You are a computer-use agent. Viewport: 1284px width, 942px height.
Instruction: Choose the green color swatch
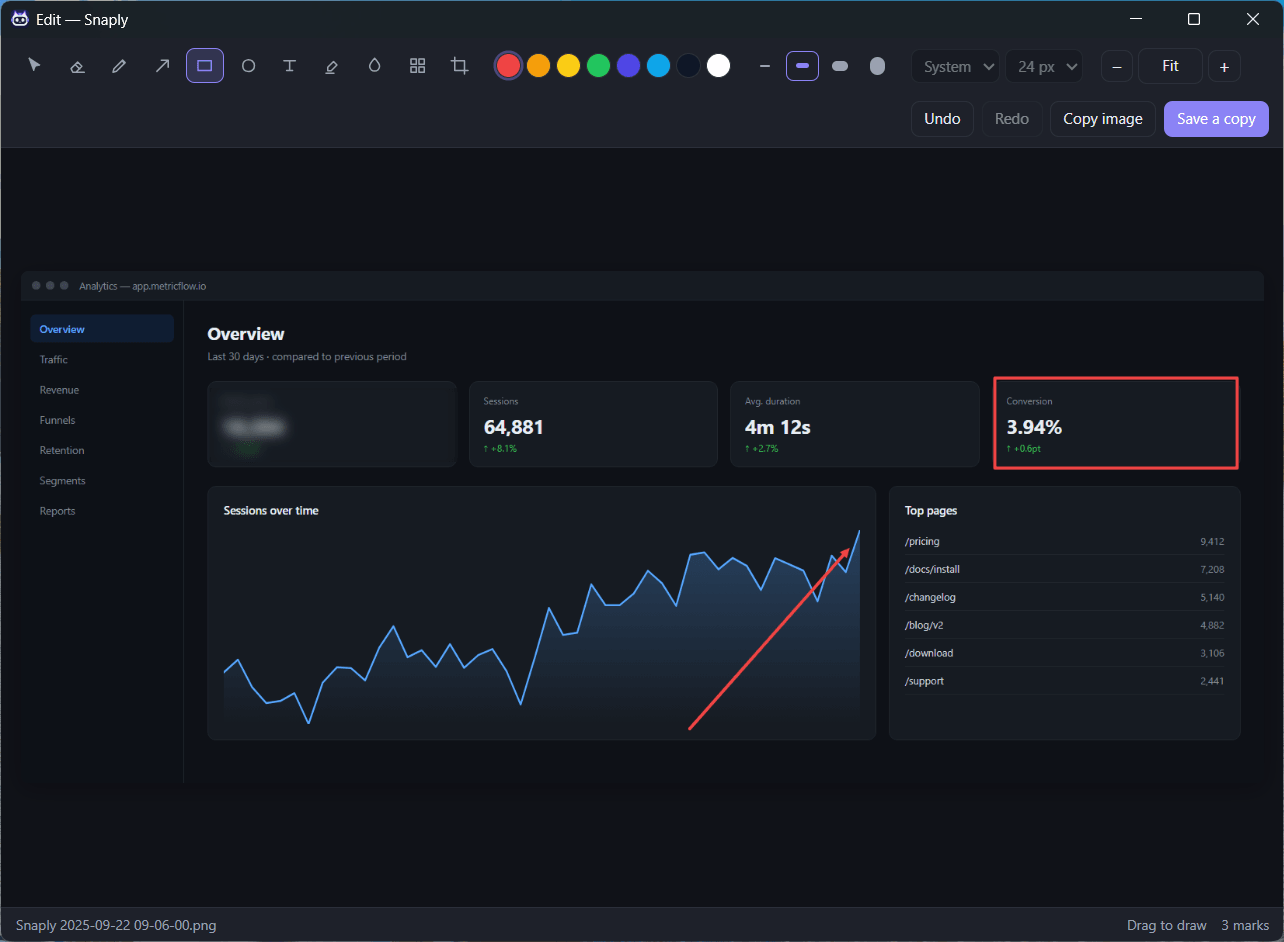(x=598, y=66)
